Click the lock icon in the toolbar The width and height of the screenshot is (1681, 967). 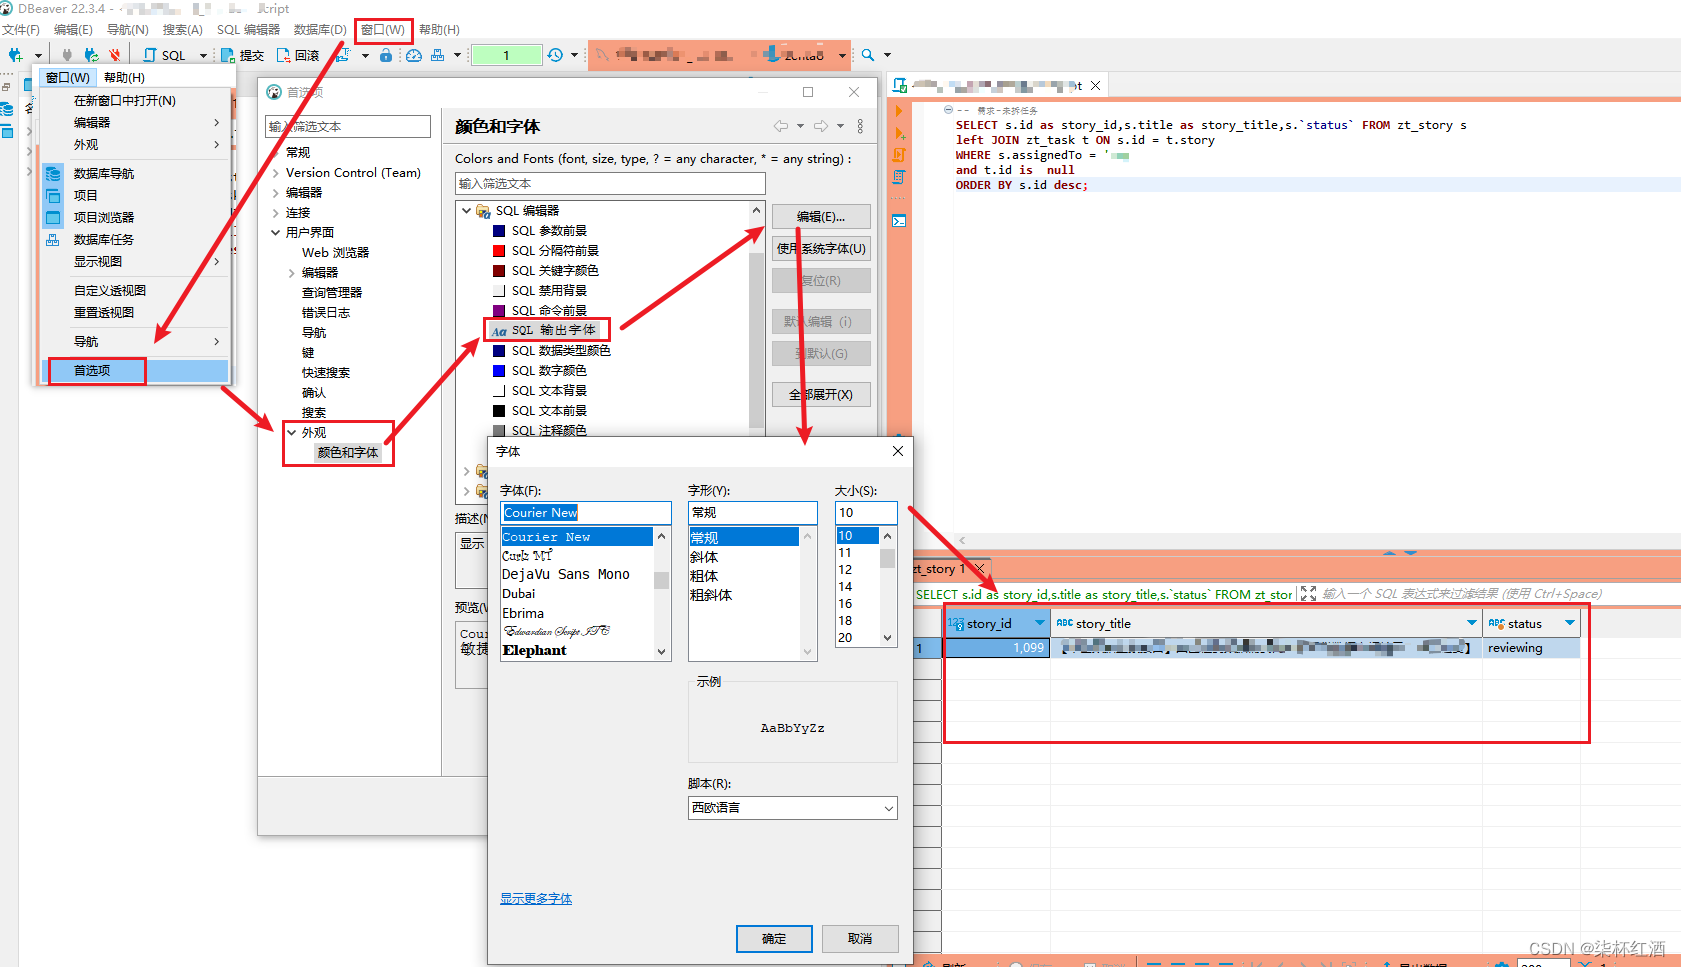(386, 55)
